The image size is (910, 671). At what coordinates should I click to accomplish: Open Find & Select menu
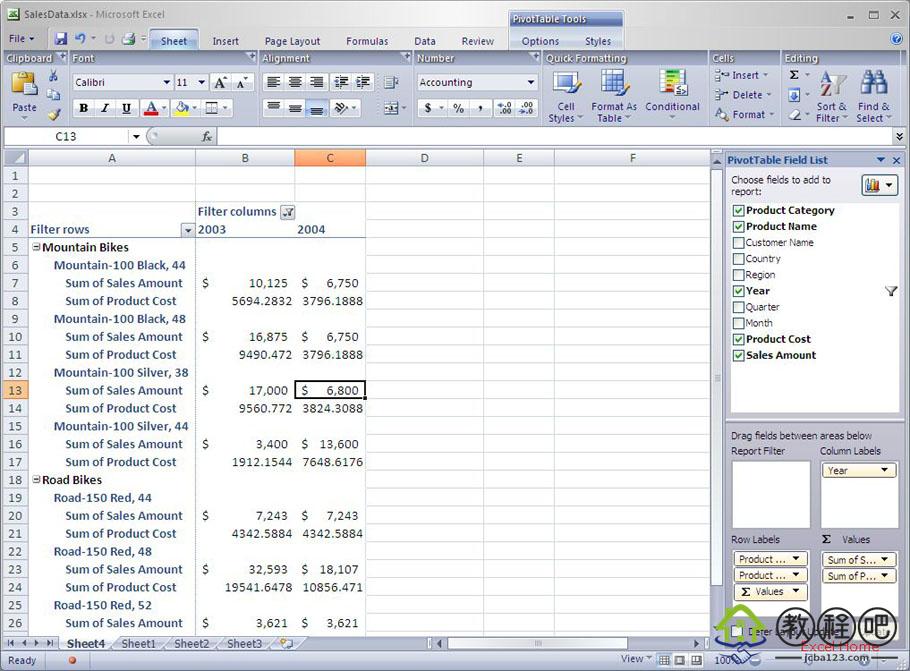point(873,96)
